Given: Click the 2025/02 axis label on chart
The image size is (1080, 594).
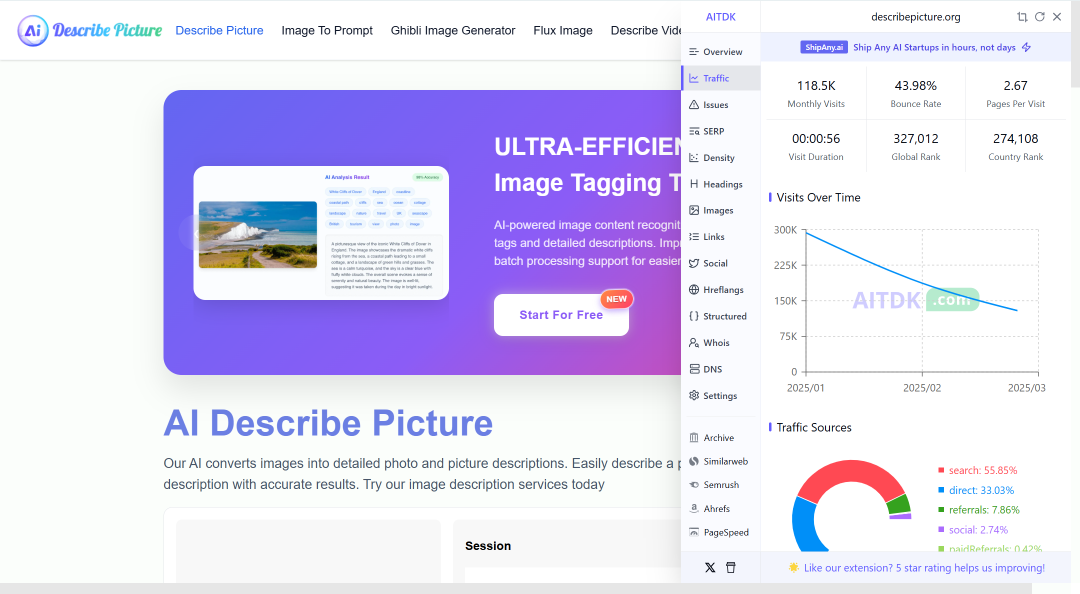Looking at the screenshot, I should point(922,388).
